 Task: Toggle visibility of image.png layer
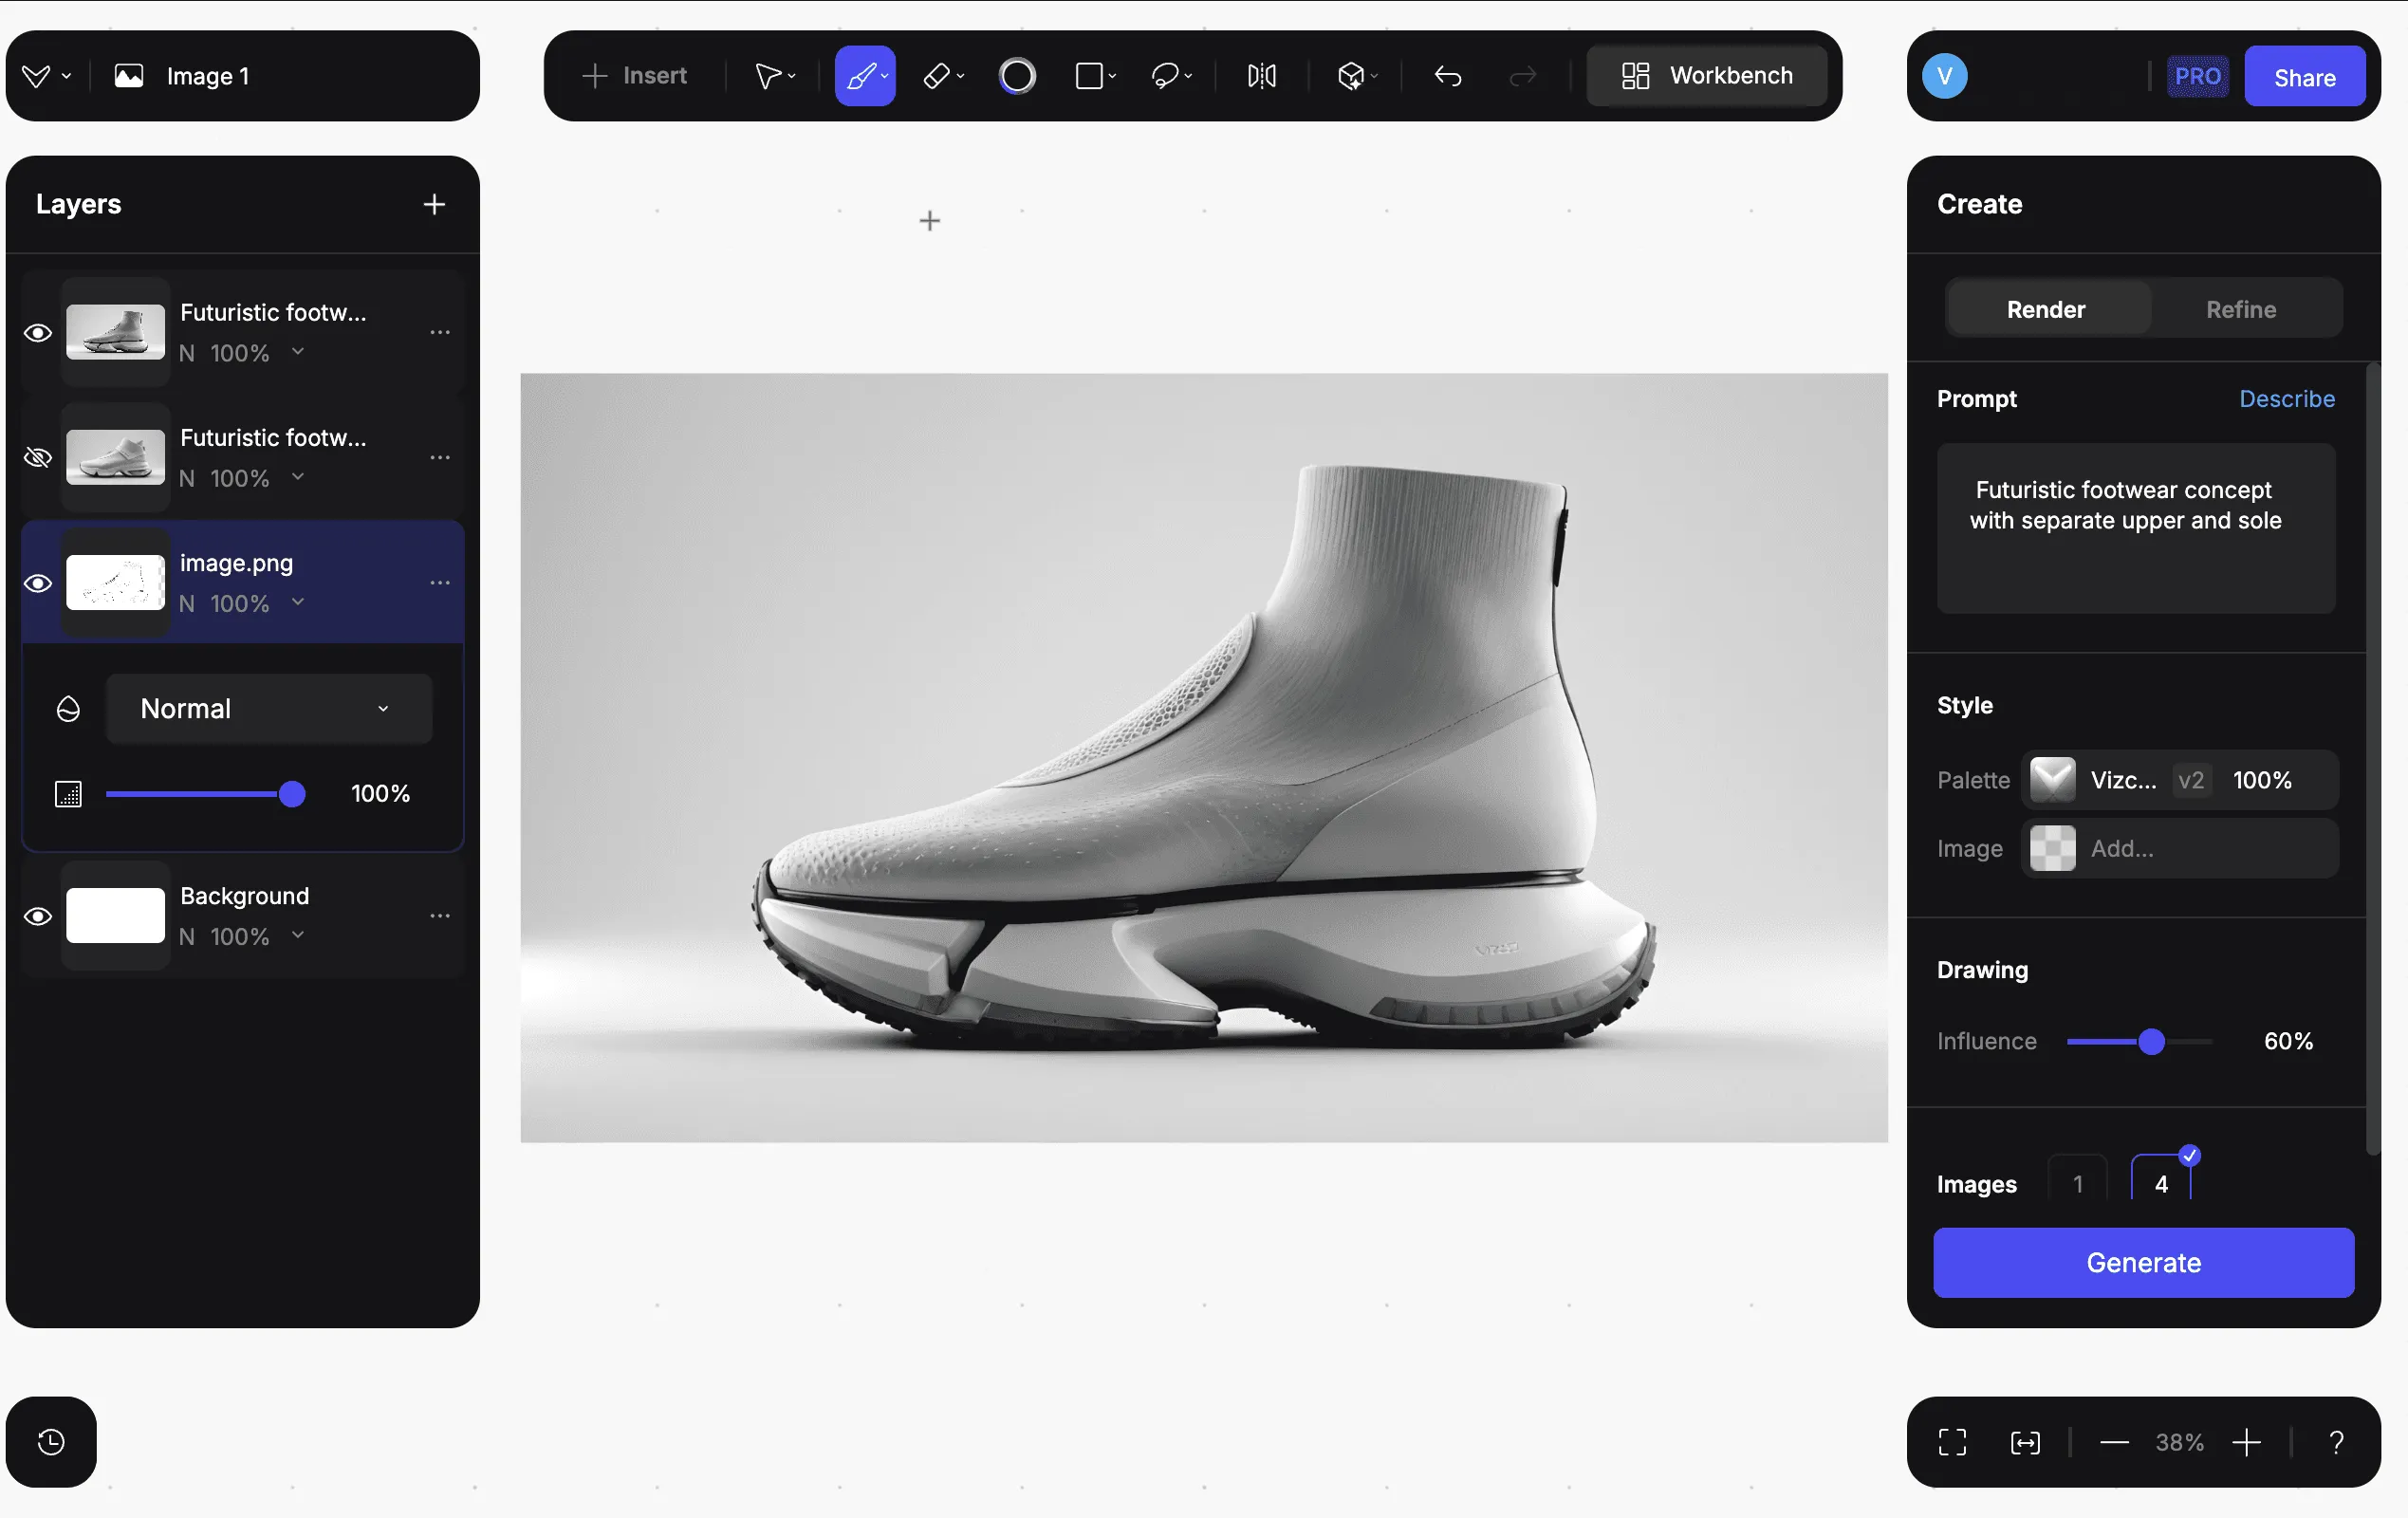pos(38,583)
